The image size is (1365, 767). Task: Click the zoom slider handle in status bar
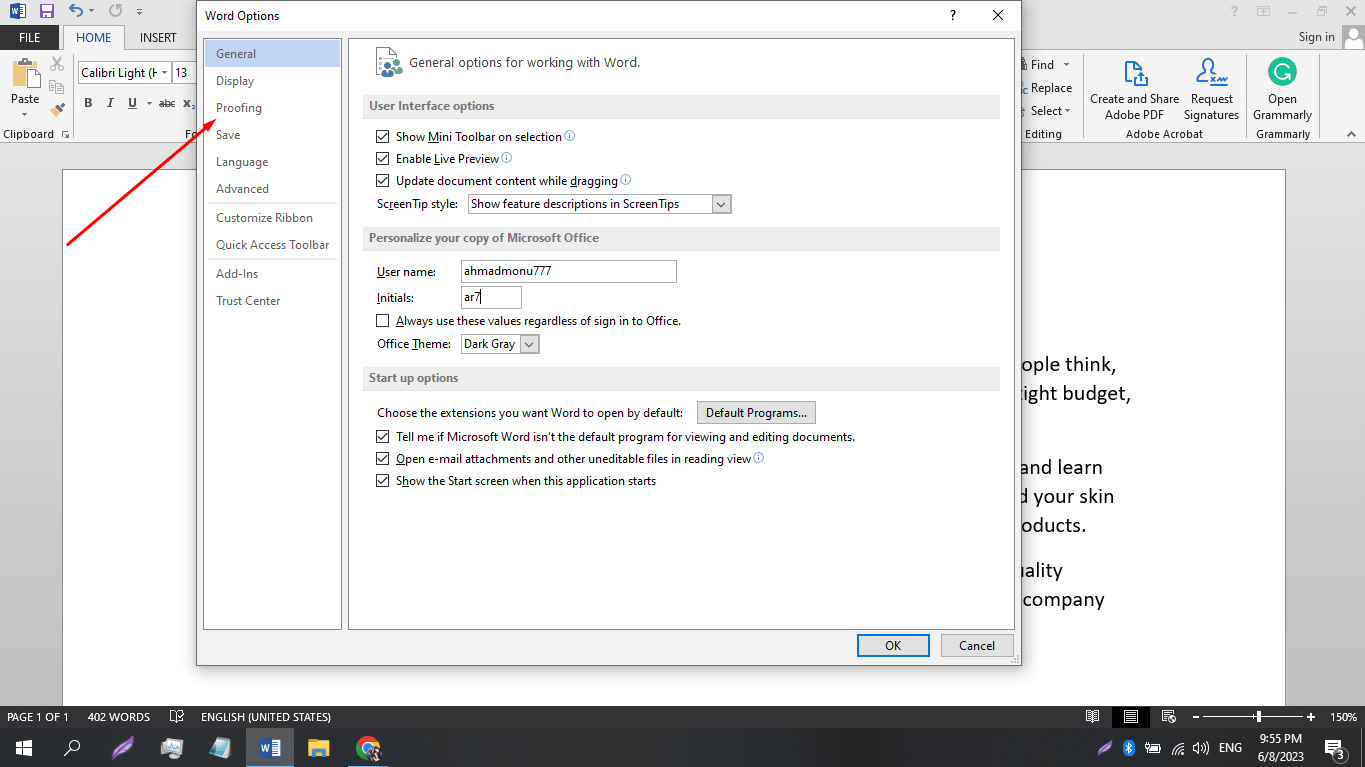(x=1258, y=717)
